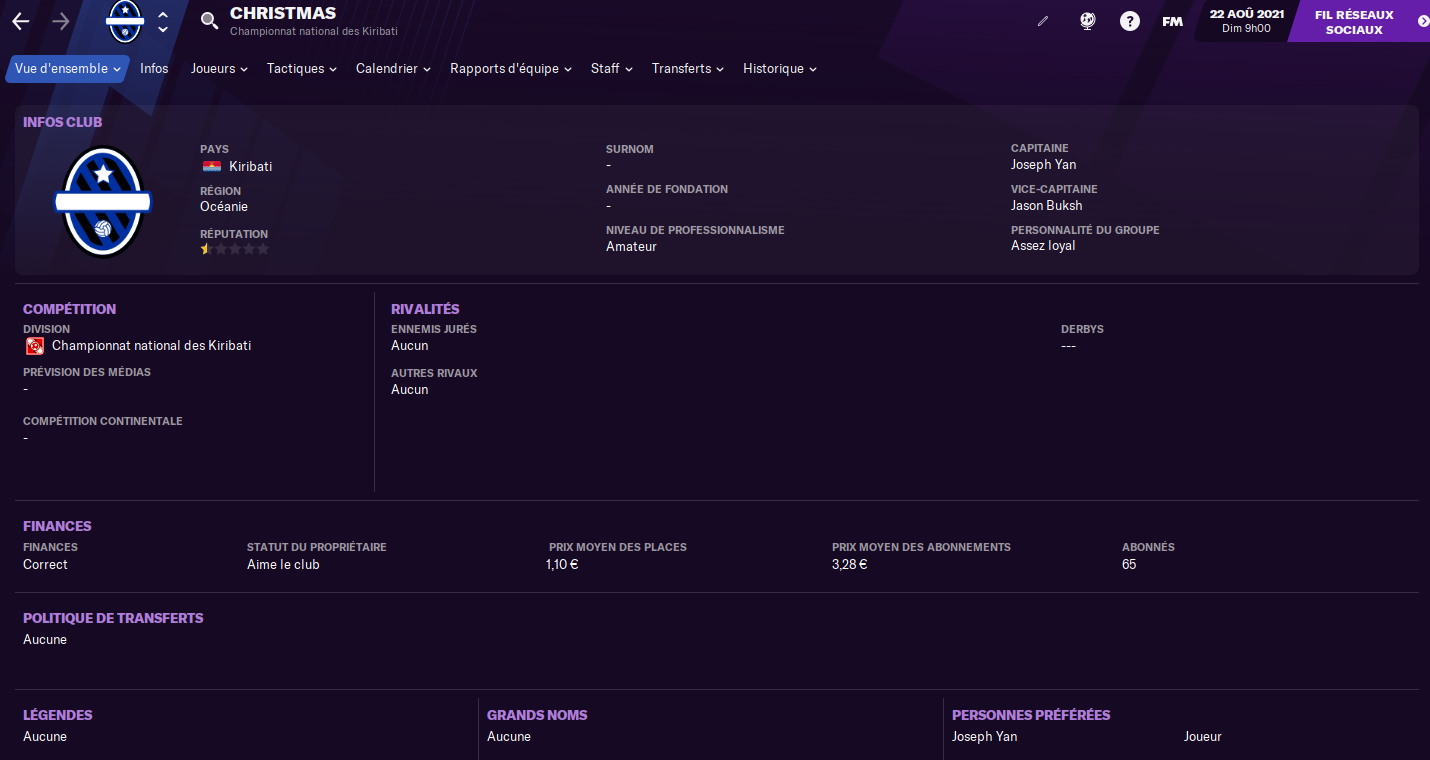Open the Infos tab

(154, 69)
